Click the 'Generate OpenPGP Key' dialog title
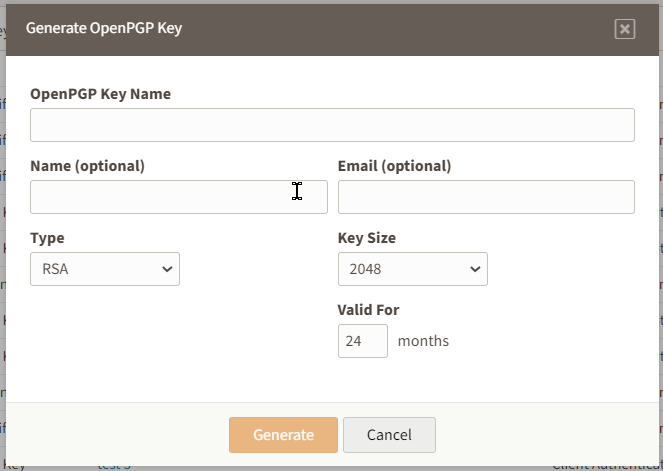Viewport: 663px width, 471px height. [x=104, y=28]
